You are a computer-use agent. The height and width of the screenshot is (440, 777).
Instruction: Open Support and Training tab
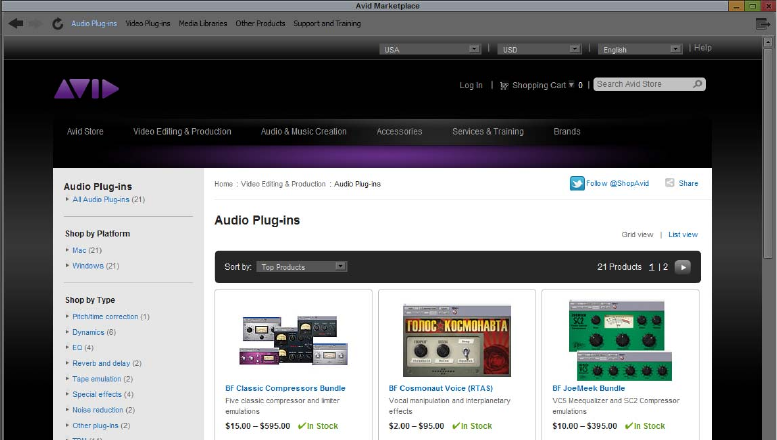pos(327,23)
